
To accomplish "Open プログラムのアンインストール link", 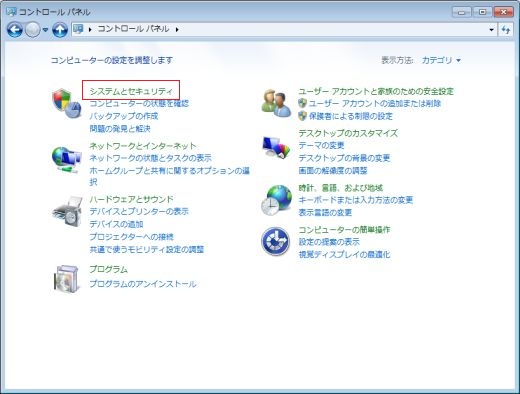I will [143, 284].
